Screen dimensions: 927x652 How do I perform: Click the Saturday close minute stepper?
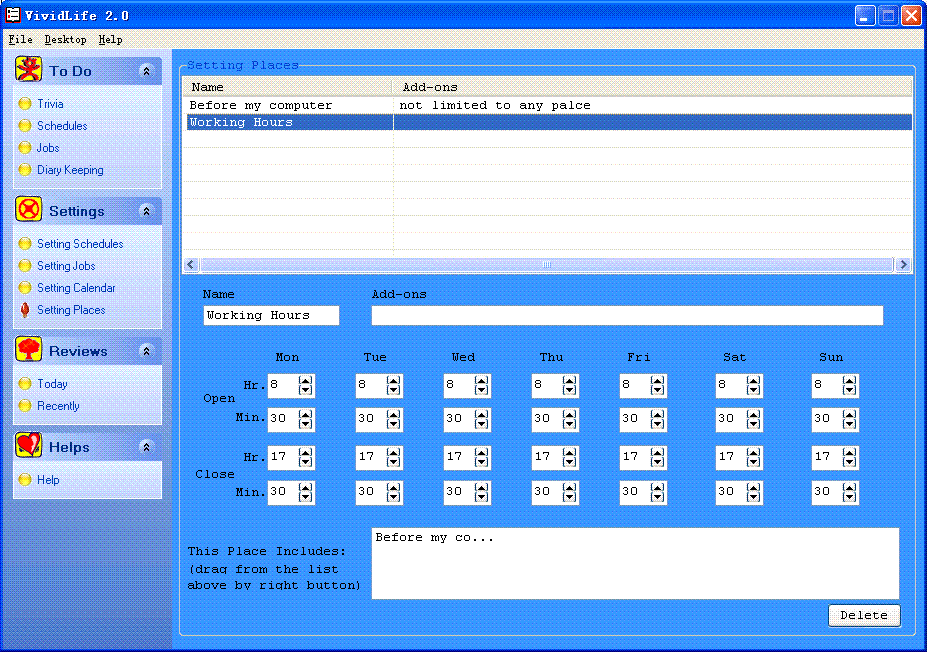pyautogui.click(x=754, y=492)
